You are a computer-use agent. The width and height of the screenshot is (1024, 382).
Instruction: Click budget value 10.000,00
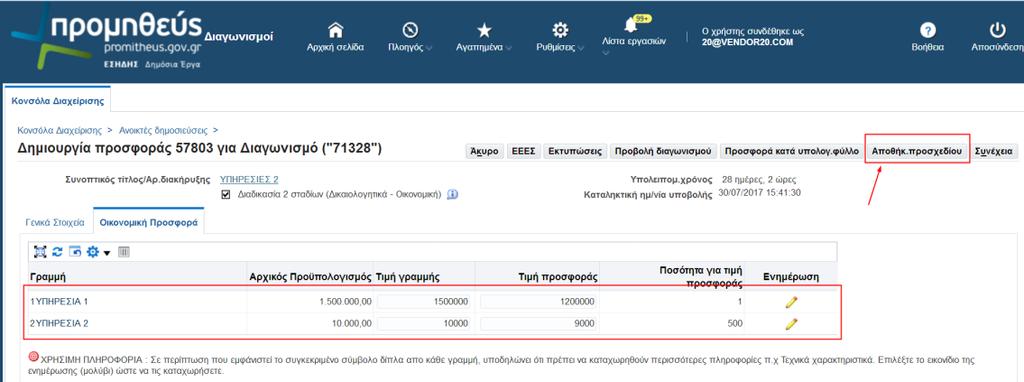[x=352, y=323]
